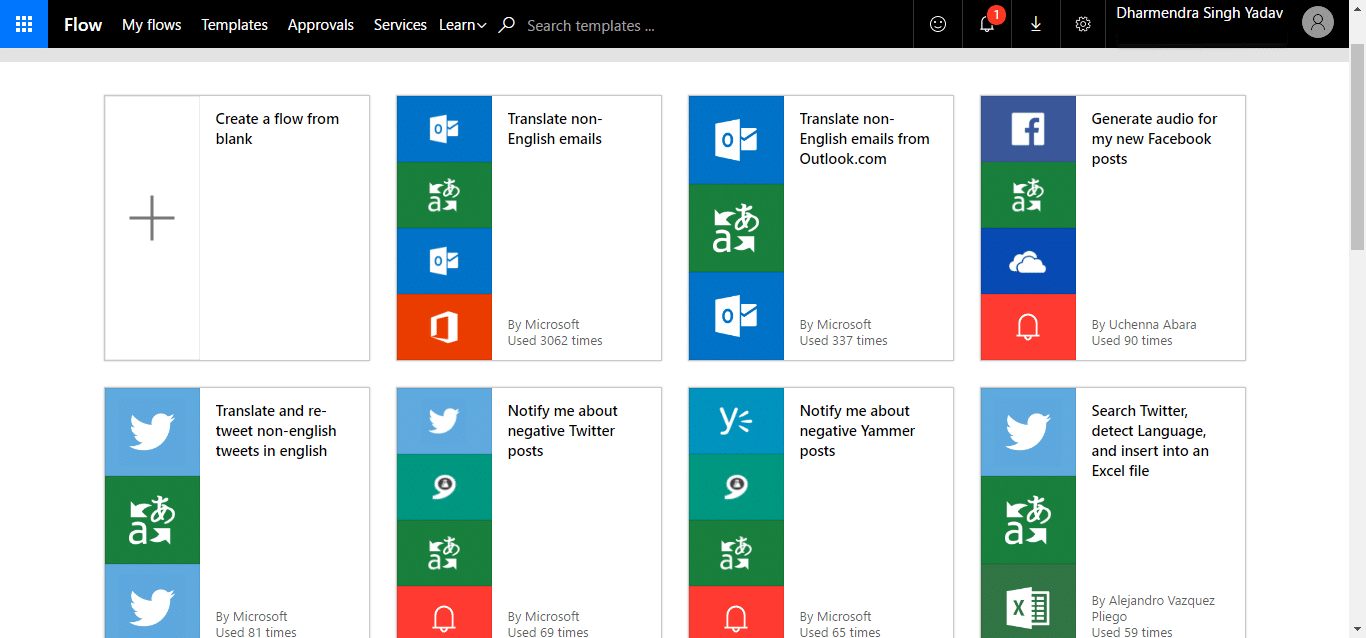Click the Office icon in Translate non-English emails card

click(x=444, y=327)
